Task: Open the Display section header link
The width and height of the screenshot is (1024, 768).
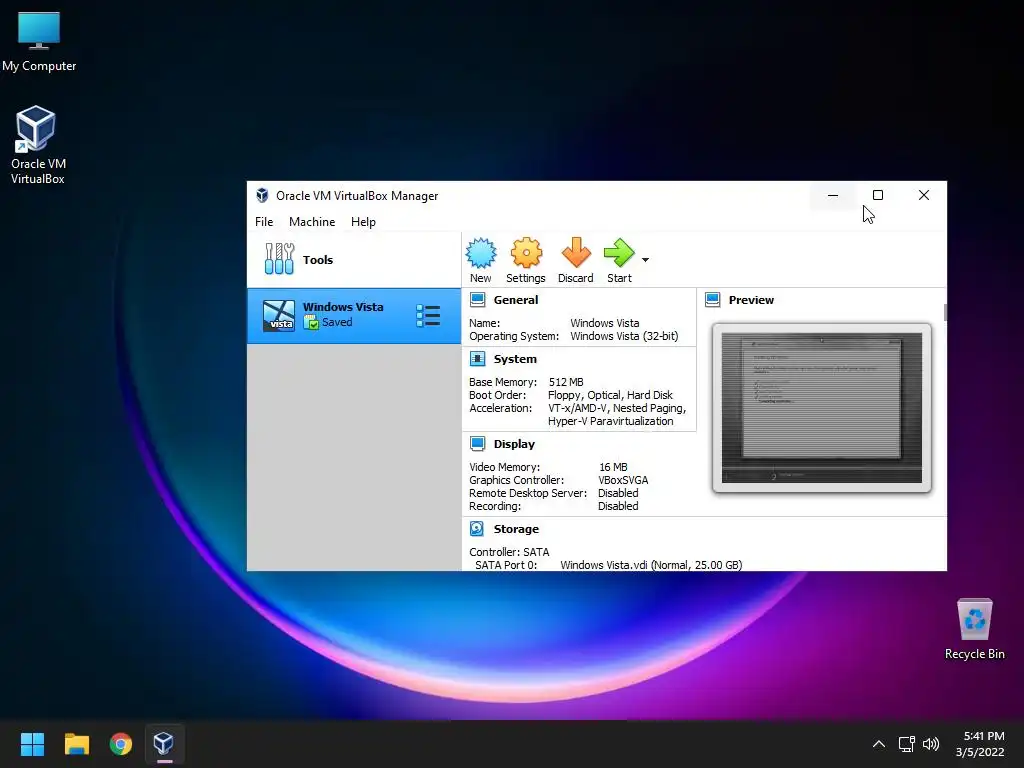Action: pyautogui.click(x=514, y=444)
